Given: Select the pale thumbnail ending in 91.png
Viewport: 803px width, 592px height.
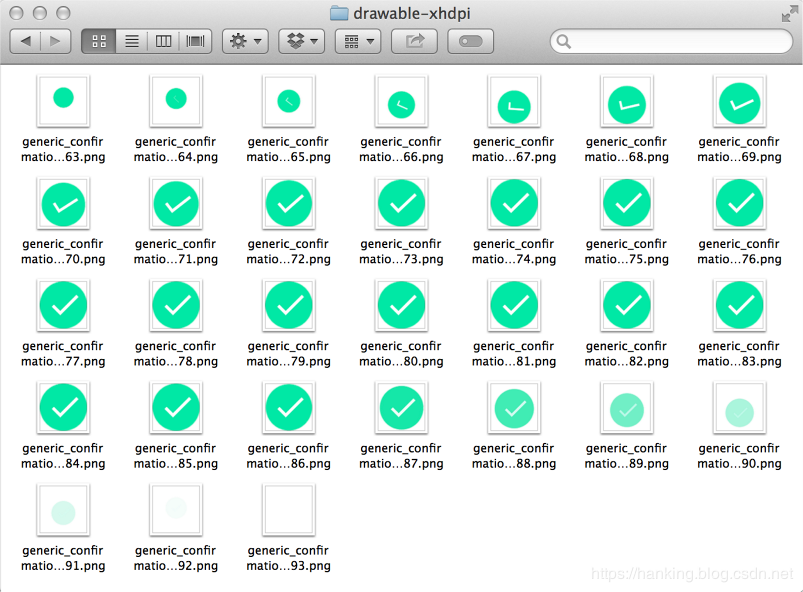Looking at the screenshot, I should point(63,510).
